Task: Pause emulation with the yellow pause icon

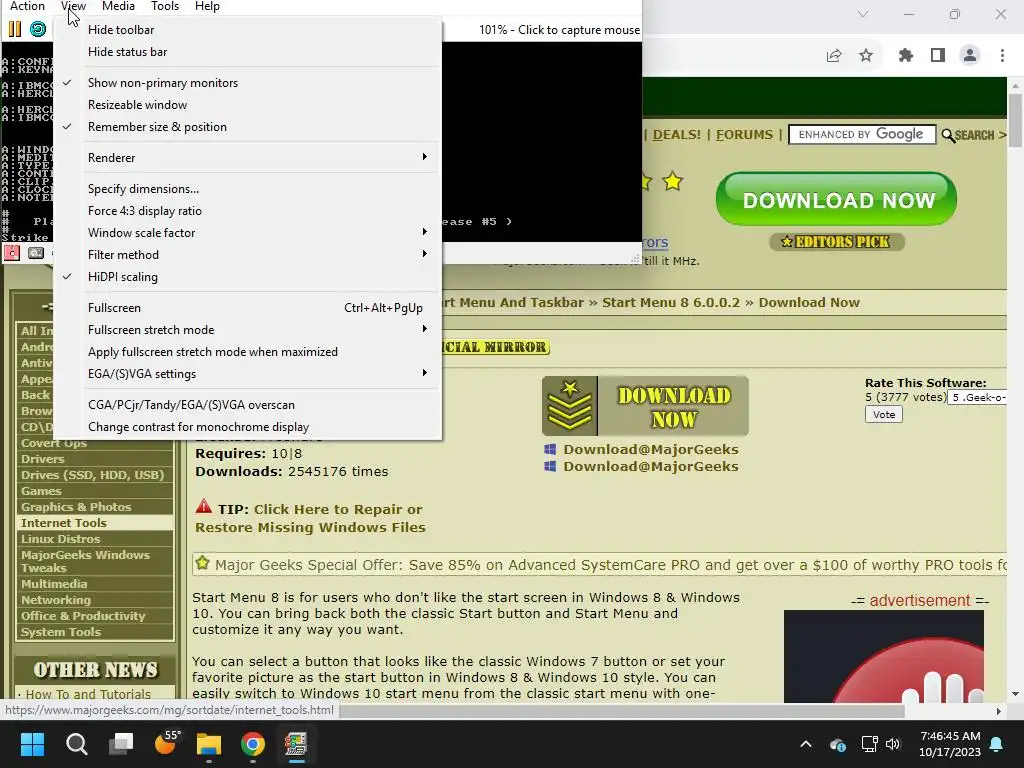Action: pyautogui.click(x=14, y=29)
